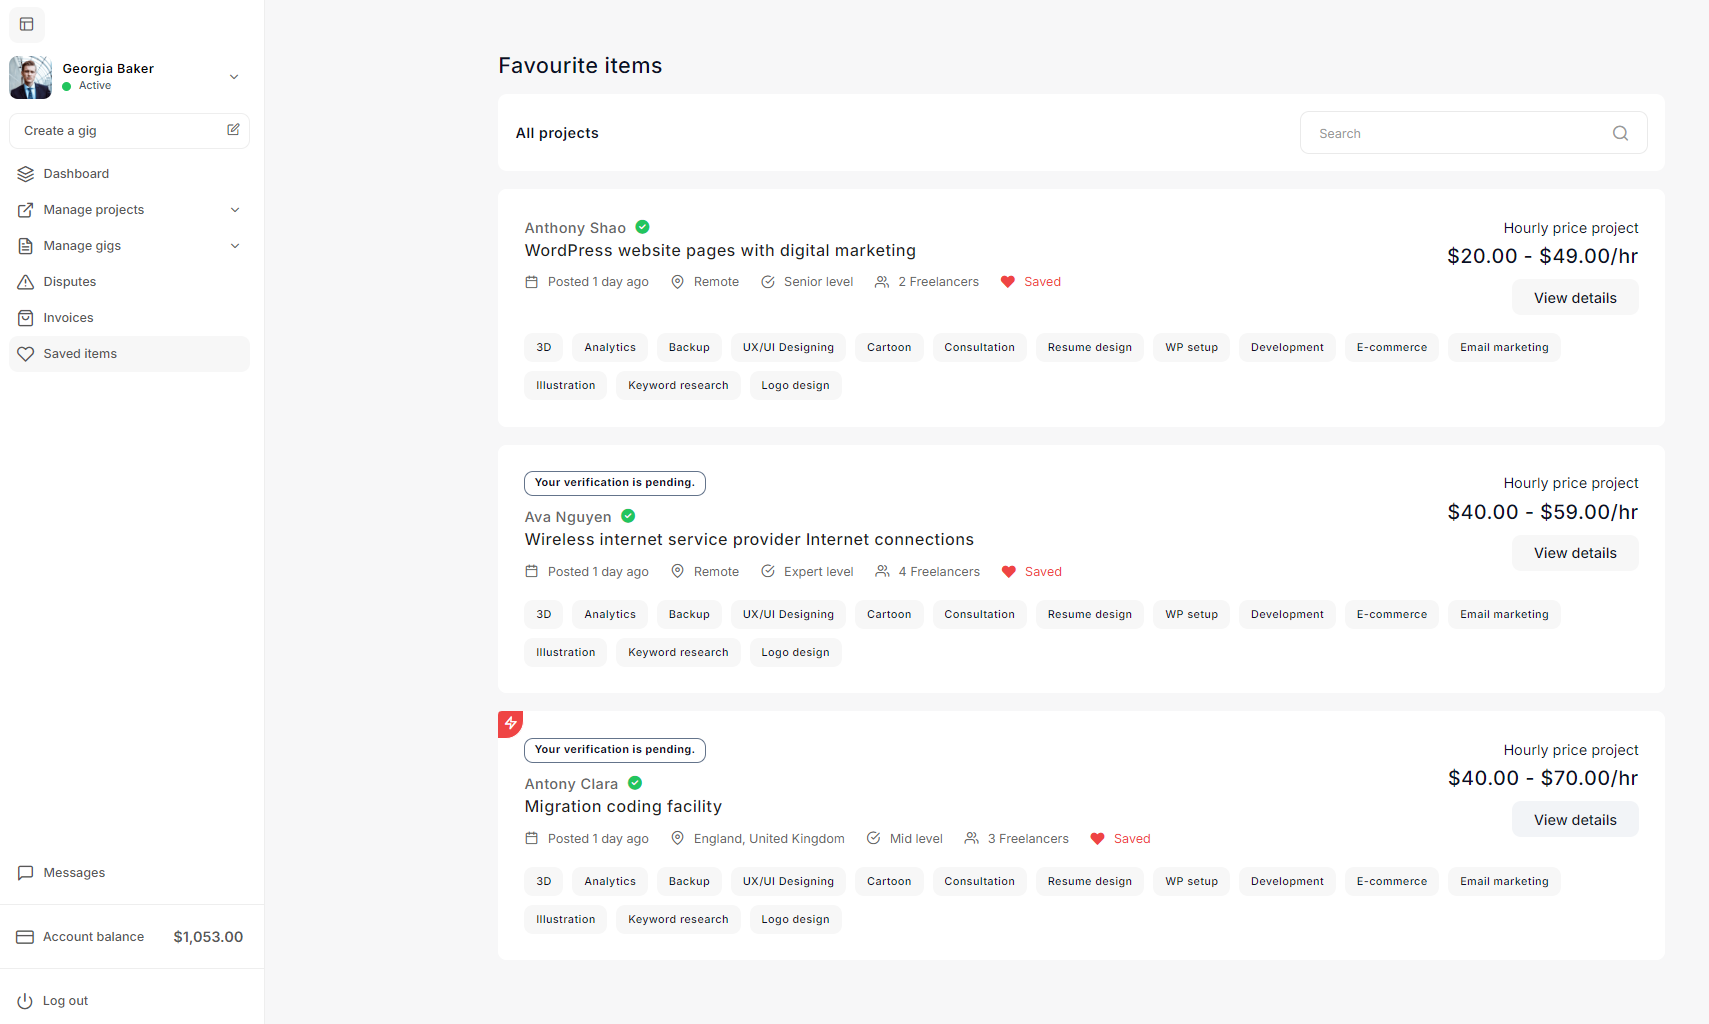Click Georgia Baker's profile avatar
This screenshot has height=1024, width=1709.
point(31,77)
